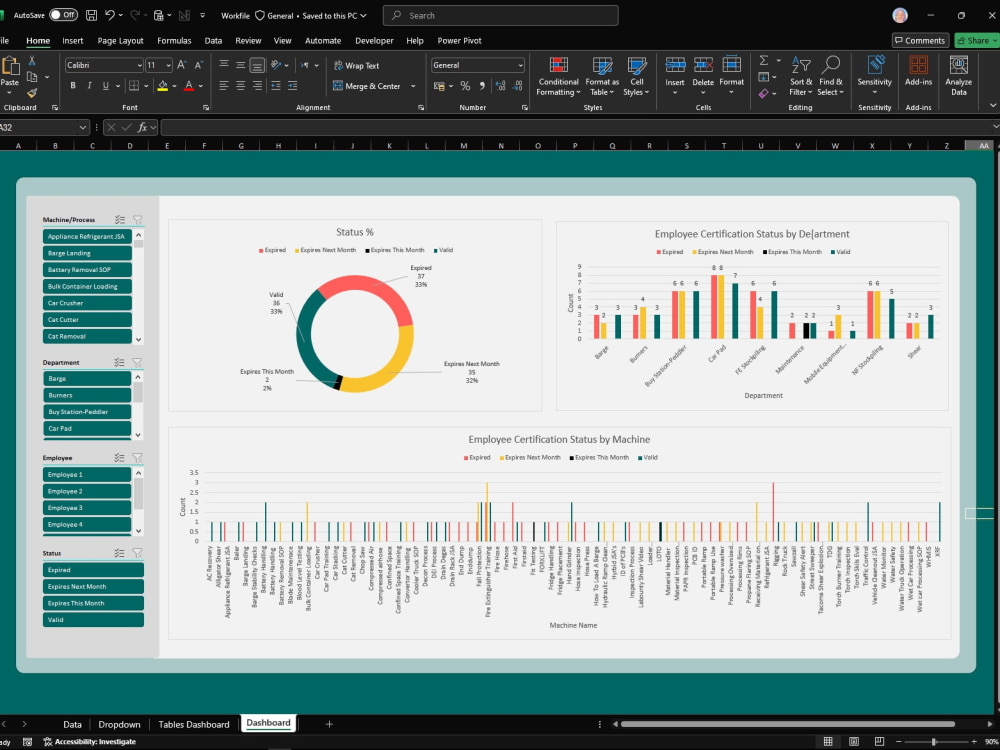The height and width of the screenshot is (750, 1000).
Task: Click the Cut scissors icon
Action: 32,61
